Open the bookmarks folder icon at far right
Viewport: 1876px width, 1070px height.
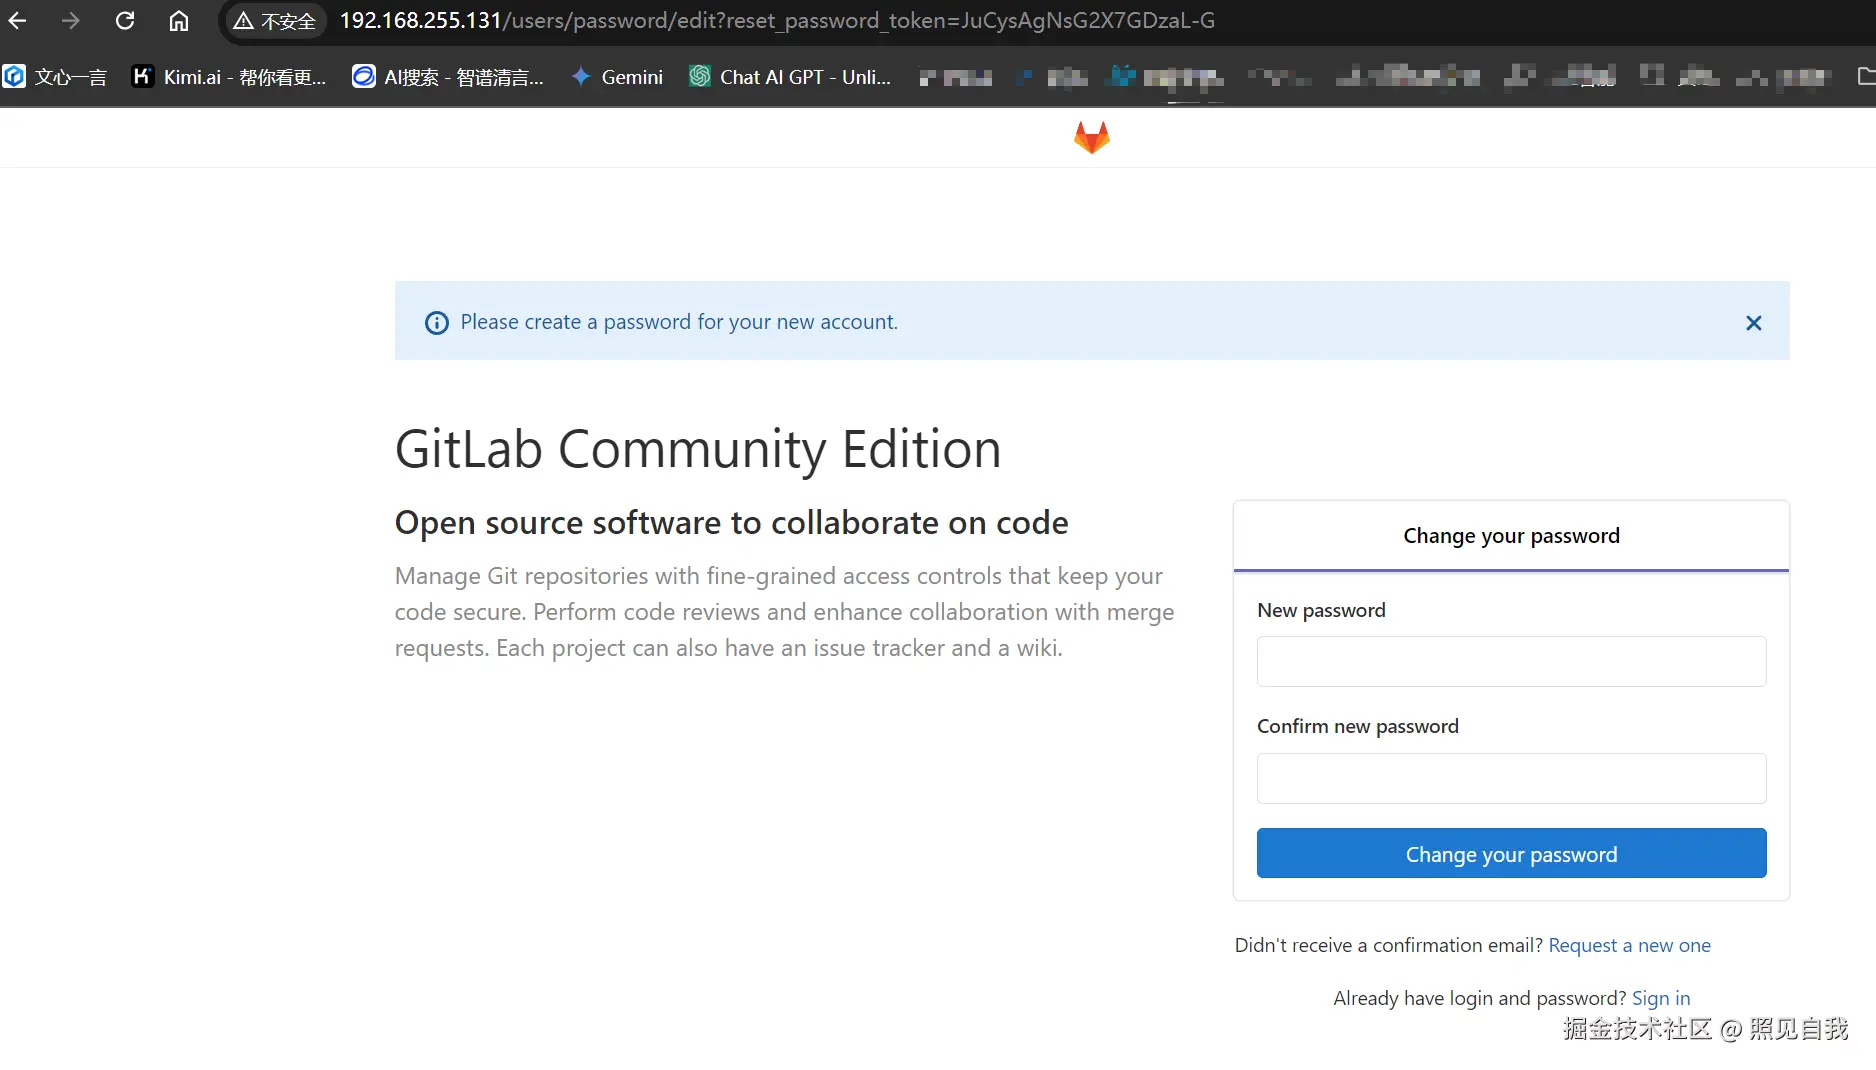pyautogui.click(x=1865, y=77)
